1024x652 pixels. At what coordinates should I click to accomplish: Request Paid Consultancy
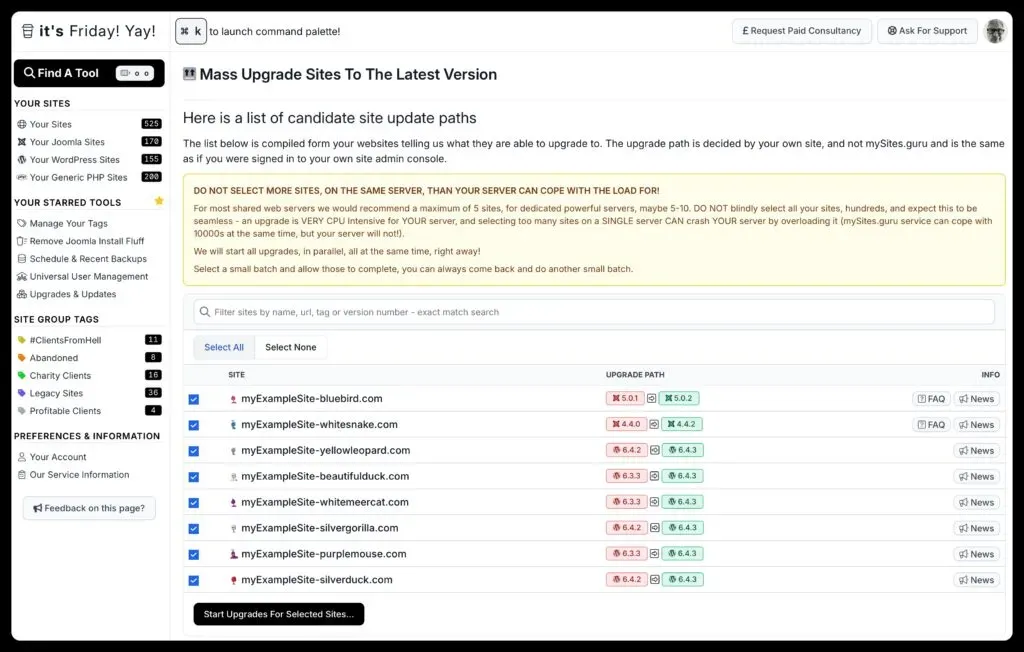[x=801, y=31]
